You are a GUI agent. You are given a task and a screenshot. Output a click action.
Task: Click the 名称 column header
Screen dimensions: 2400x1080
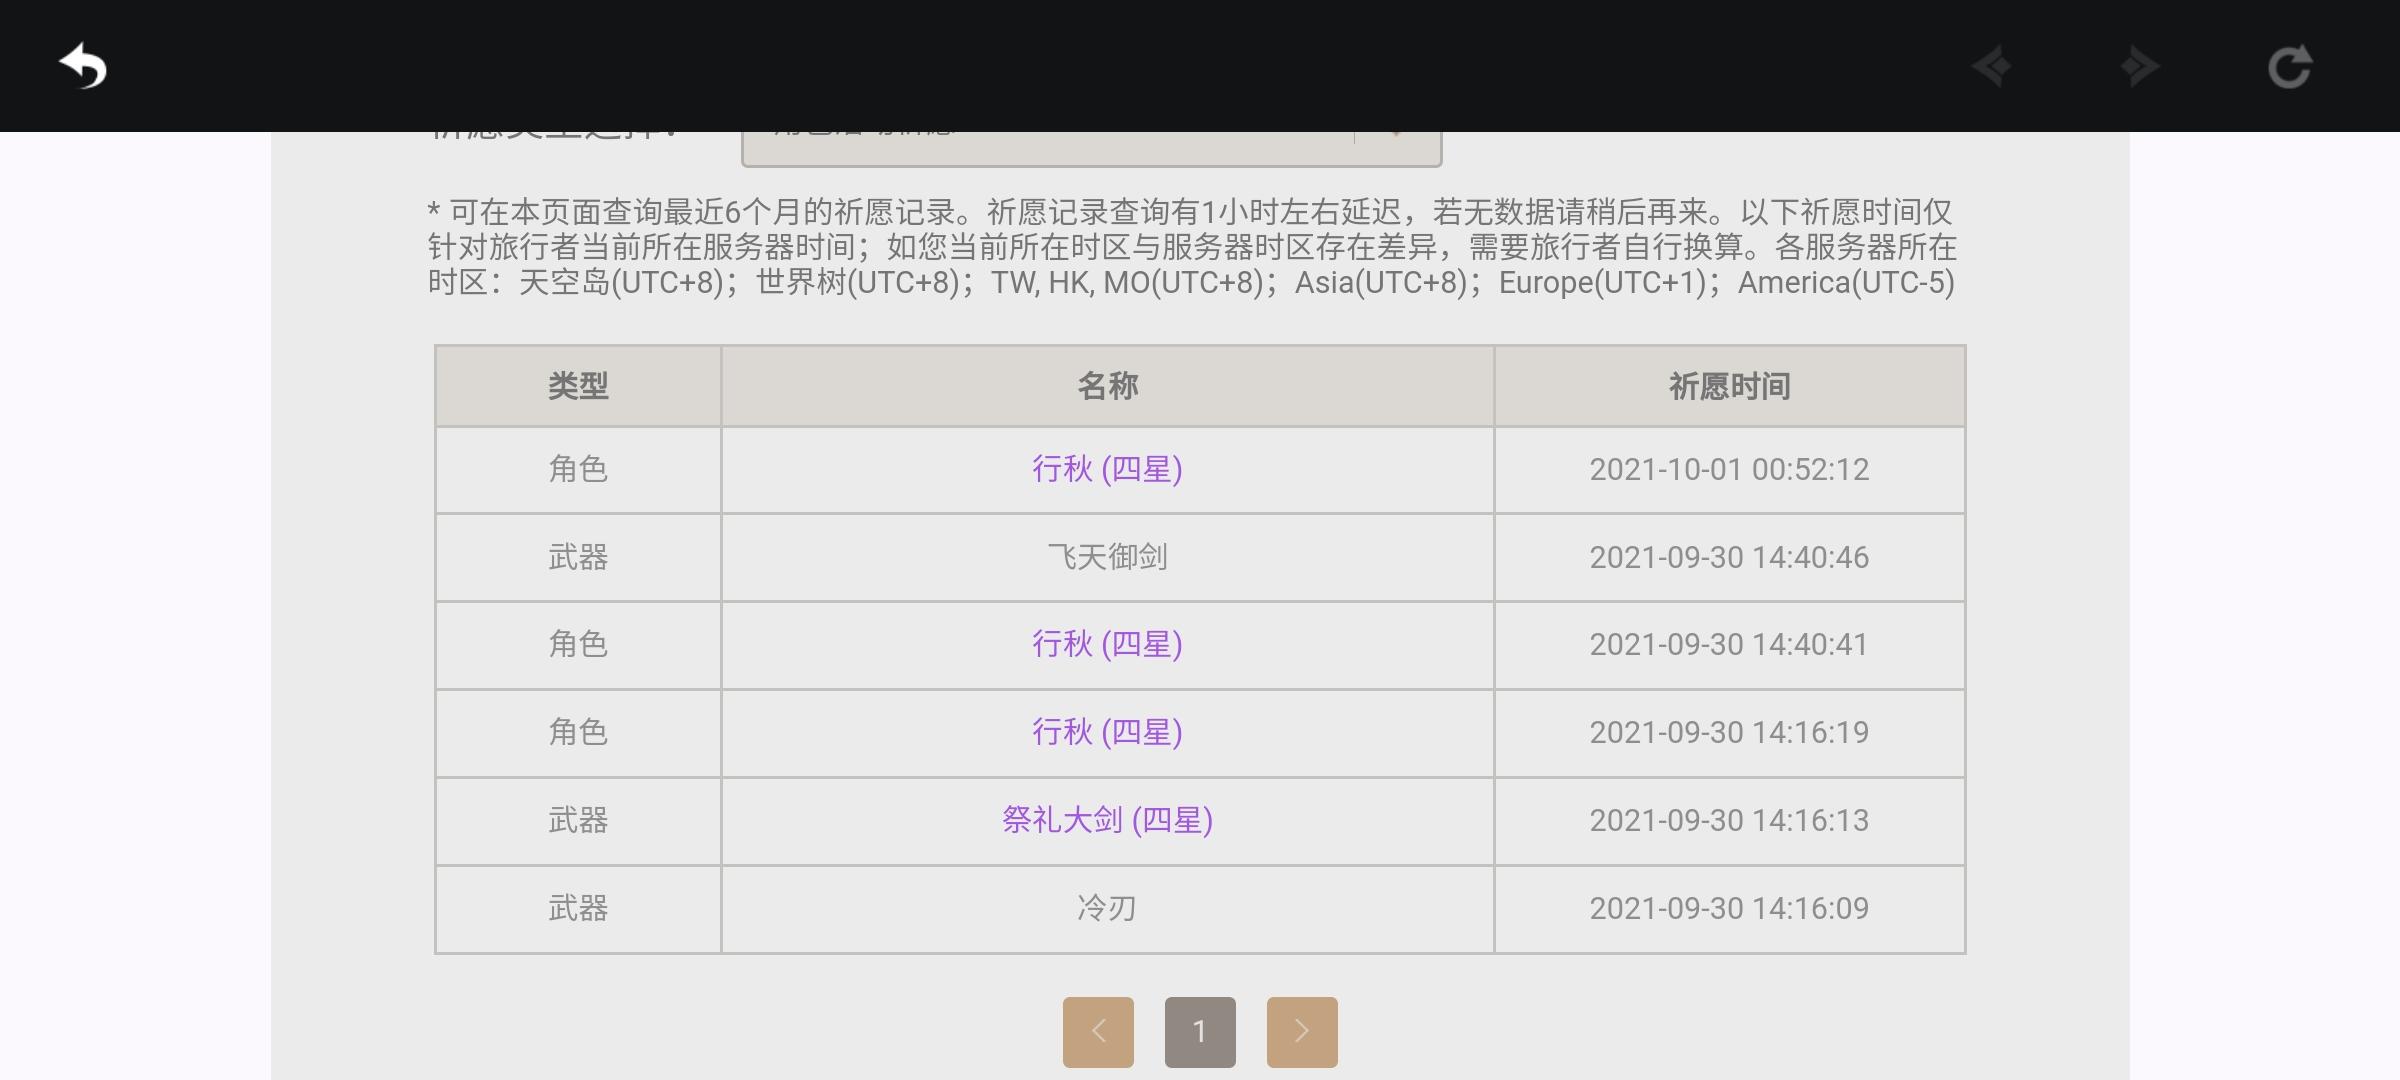click(1107, 386)
